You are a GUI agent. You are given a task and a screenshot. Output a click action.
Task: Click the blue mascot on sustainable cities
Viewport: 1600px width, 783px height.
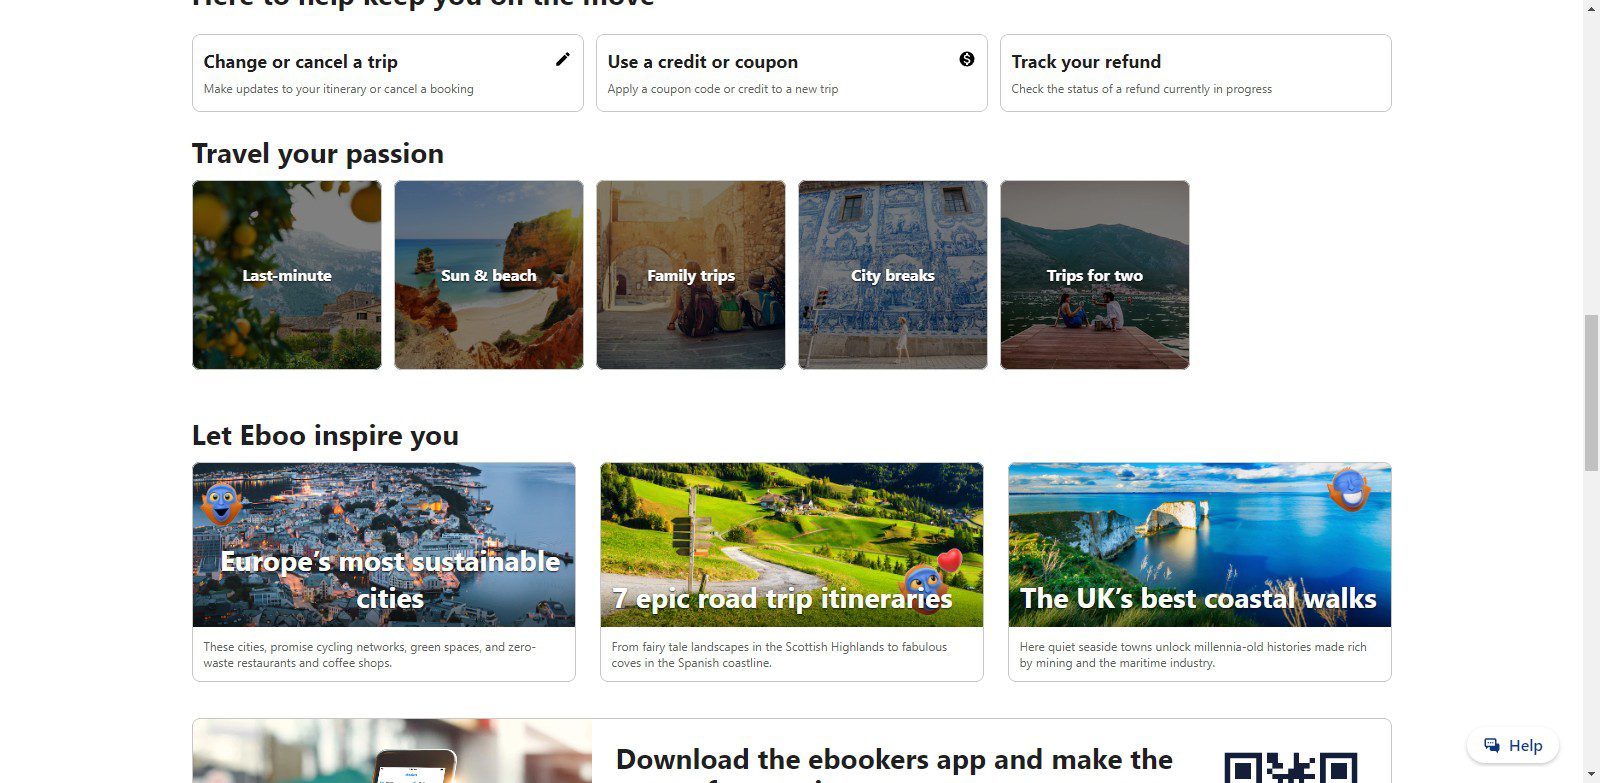click(221, 503)
